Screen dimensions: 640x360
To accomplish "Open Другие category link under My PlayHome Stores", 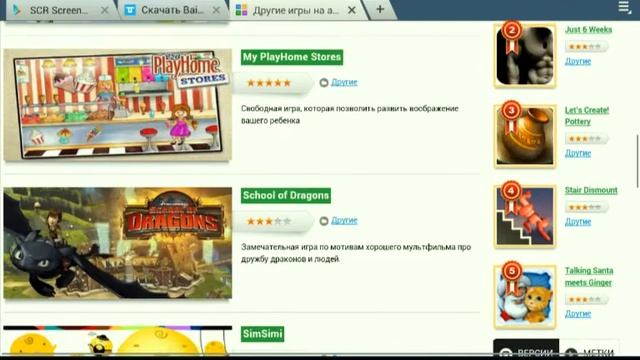I will pyautogui.click(x=344, y=82).
